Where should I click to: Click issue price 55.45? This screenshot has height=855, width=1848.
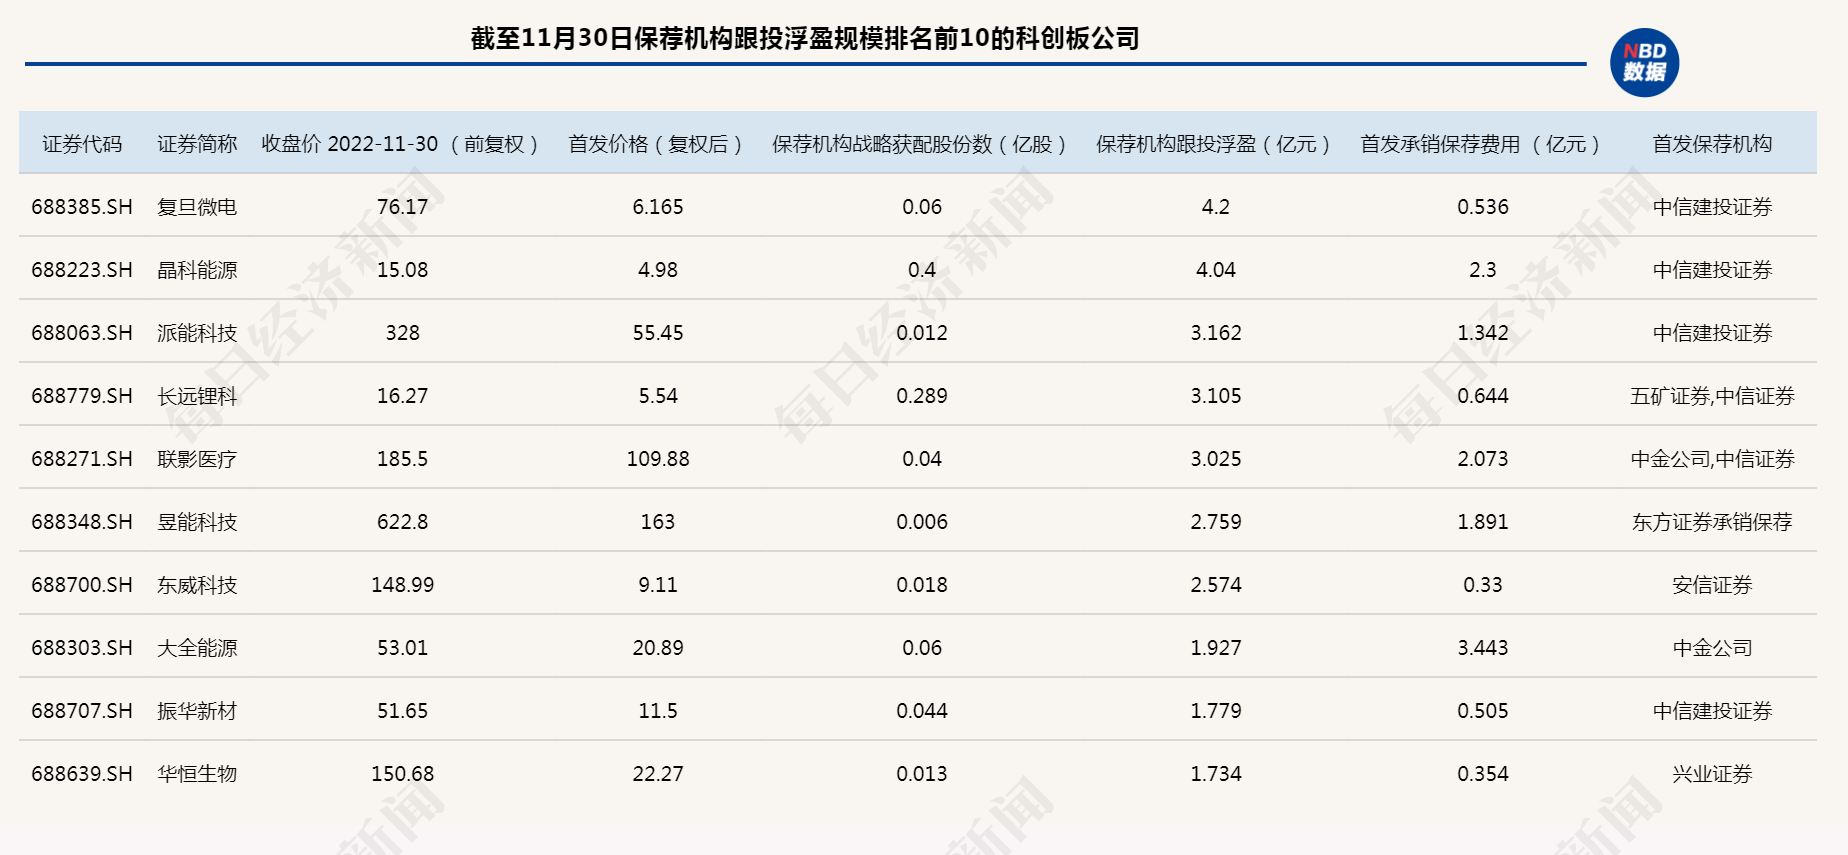(x=658, y=333)
